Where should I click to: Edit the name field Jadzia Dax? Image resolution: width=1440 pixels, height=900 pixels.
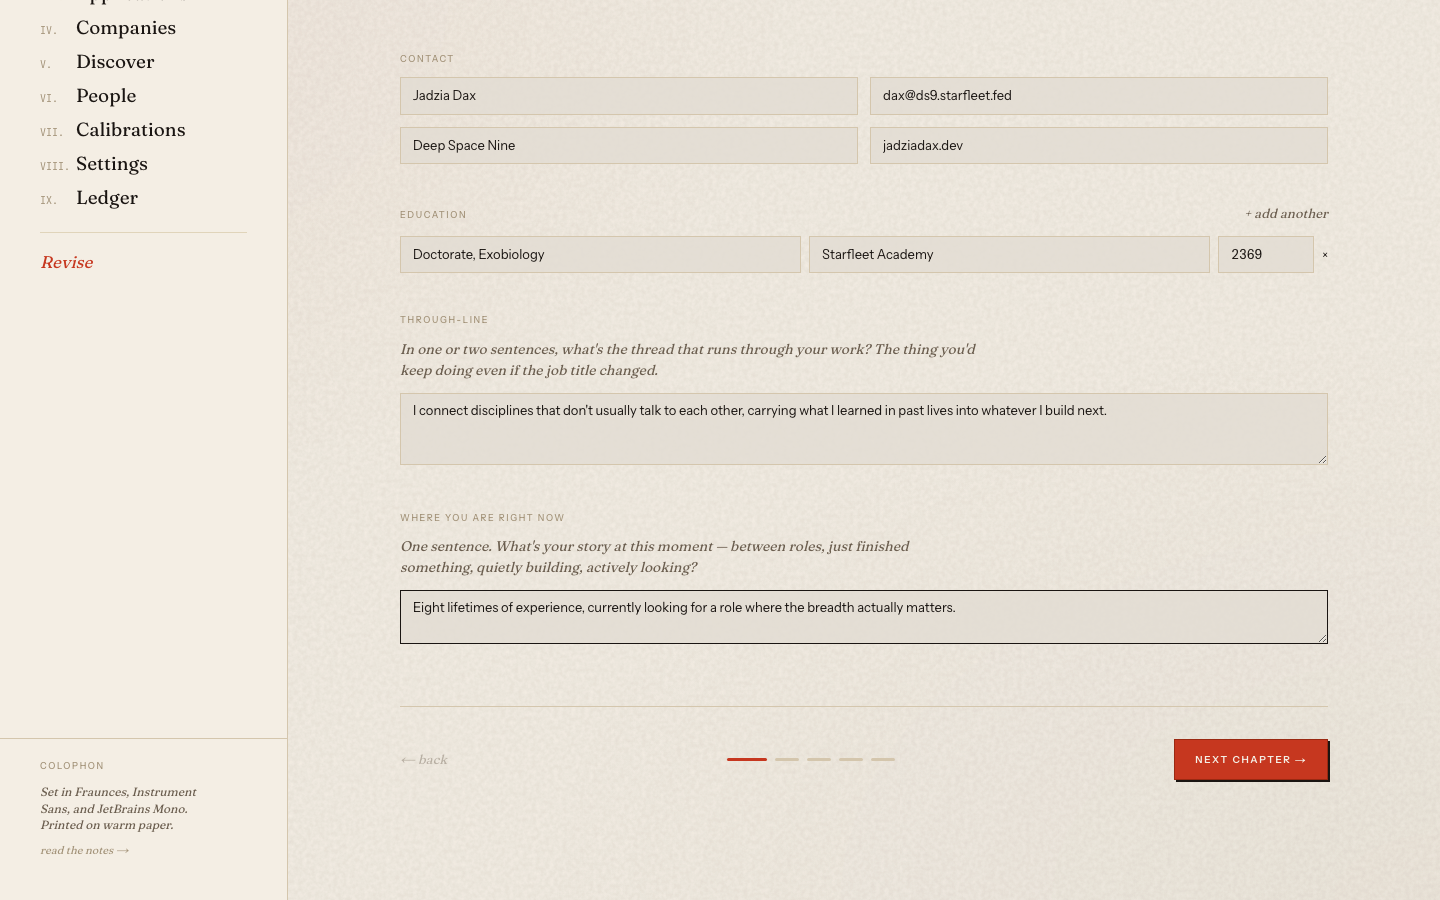(x=628, y=96)
